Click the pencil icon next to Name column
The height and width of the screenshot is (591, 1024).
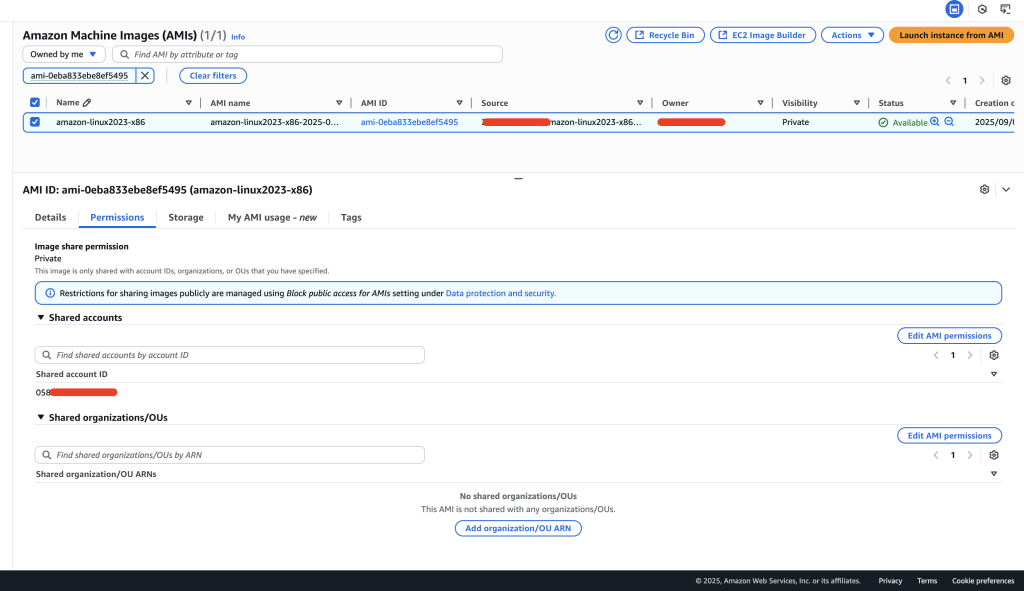[x=87, y=103]
